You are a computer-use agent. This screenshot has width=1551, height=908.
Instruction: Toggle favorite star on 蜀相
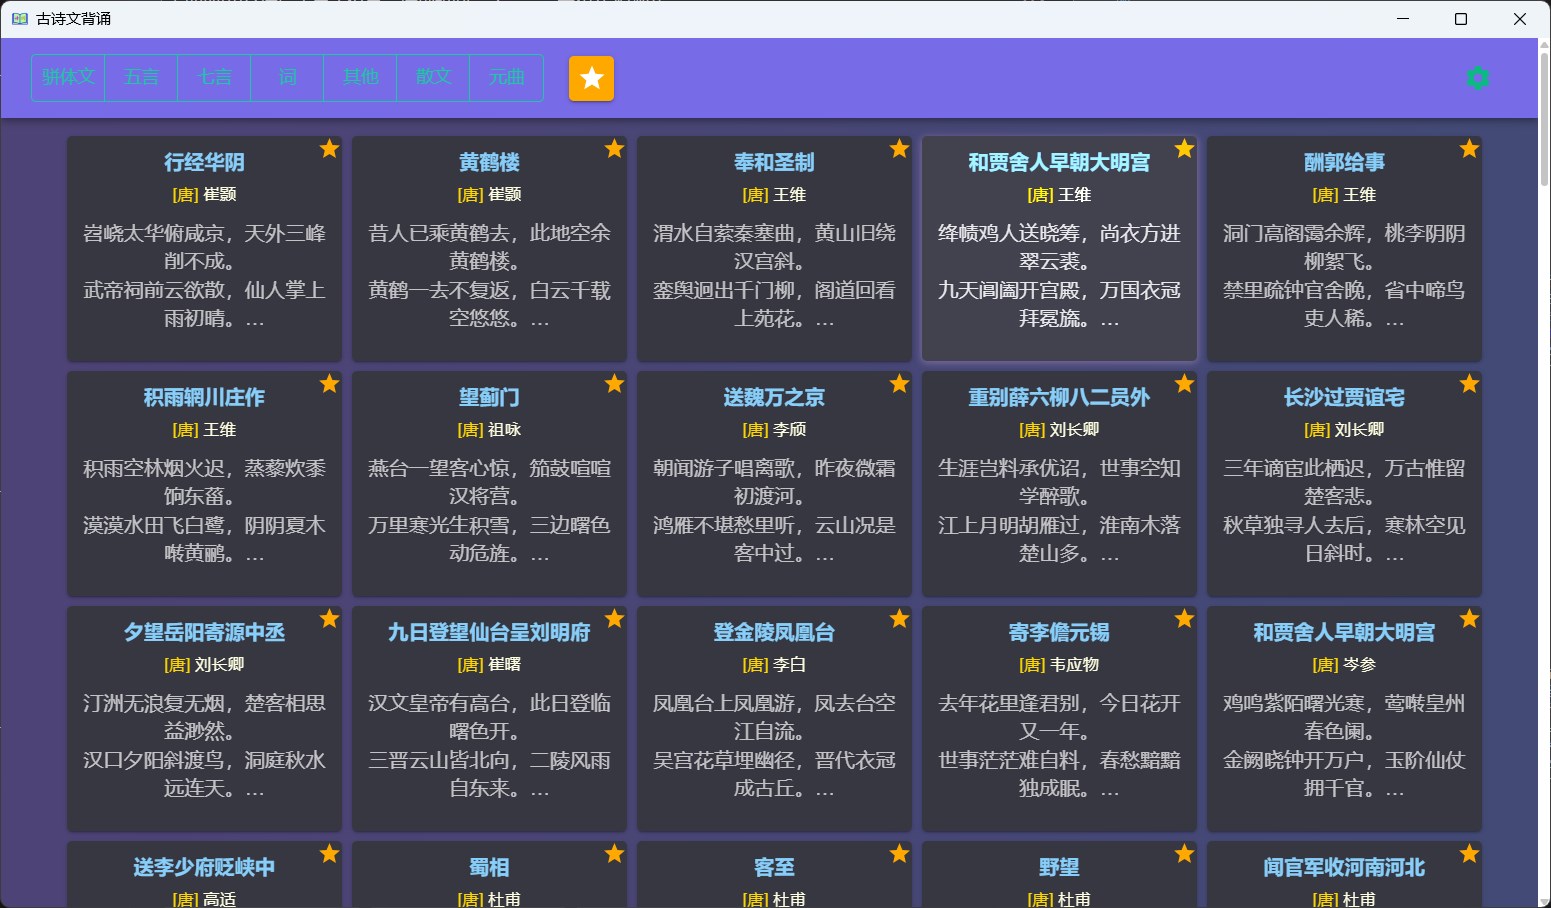[x=614, y=854]
